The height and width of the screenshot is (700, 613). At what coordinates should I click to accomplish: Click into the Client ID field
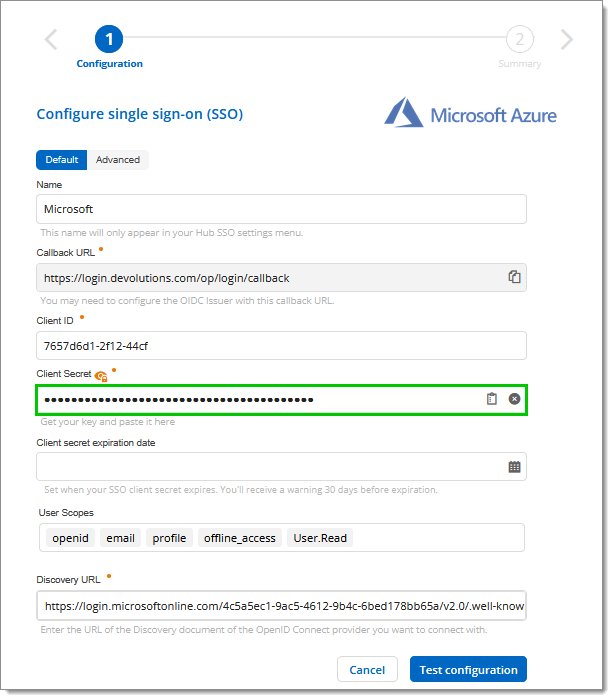(x=281, y=345)
